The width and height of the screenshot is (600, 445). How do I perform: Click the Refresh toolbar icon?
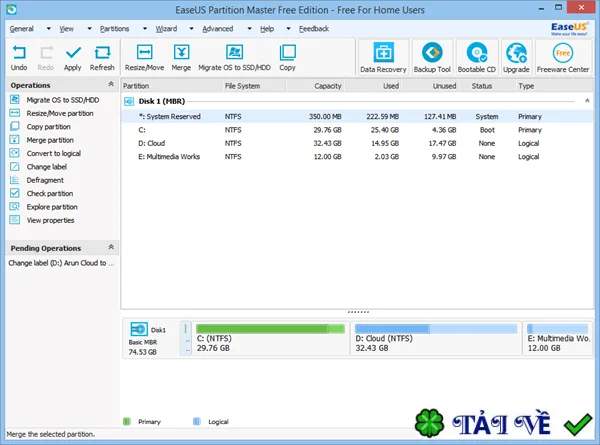[x=102, y=58]
